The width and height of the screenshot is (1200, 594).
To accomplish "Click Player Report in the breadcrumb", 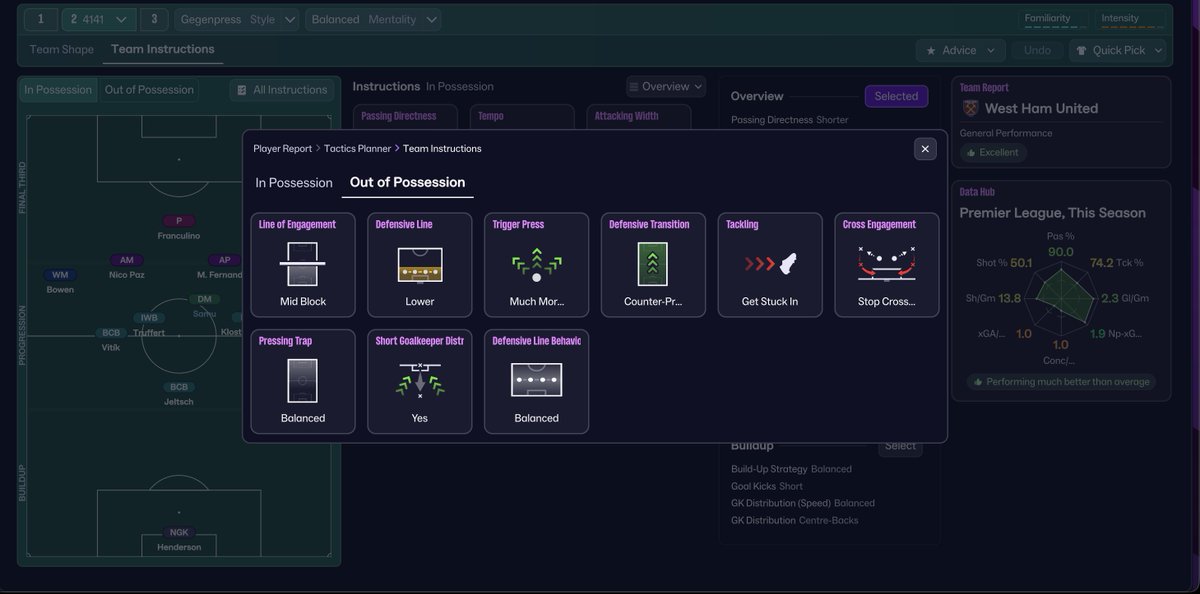I will [x=283, y=148].
